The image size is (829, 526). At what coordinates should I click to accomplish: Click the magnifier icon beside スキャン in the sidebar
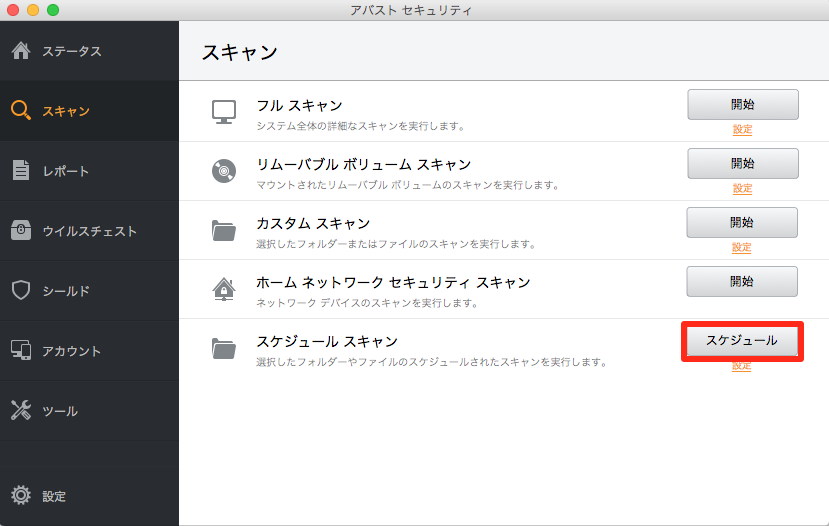(21, 110)
